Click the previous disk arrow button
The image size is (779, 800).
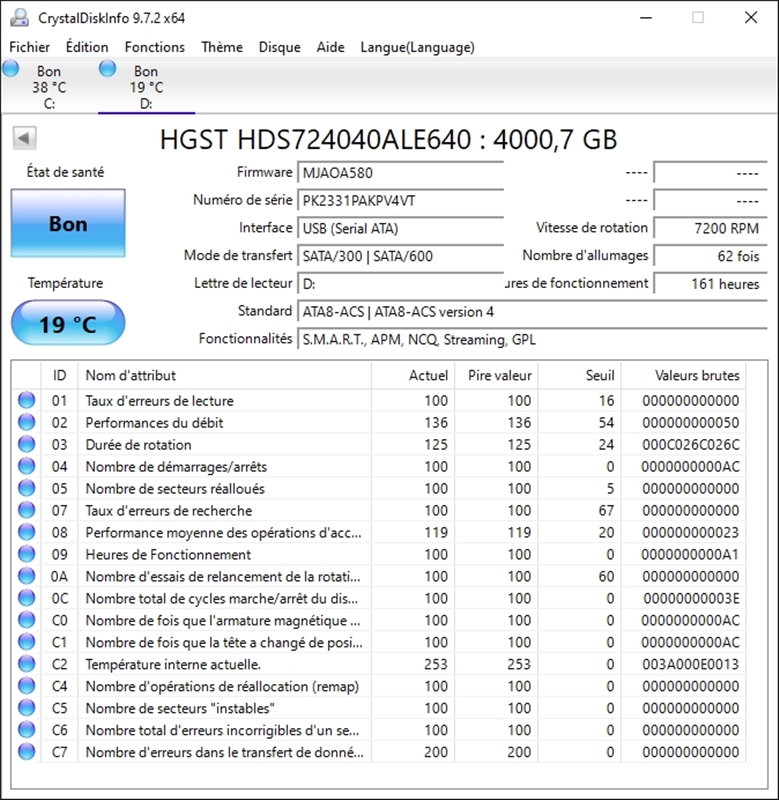[x=25, y=139]
